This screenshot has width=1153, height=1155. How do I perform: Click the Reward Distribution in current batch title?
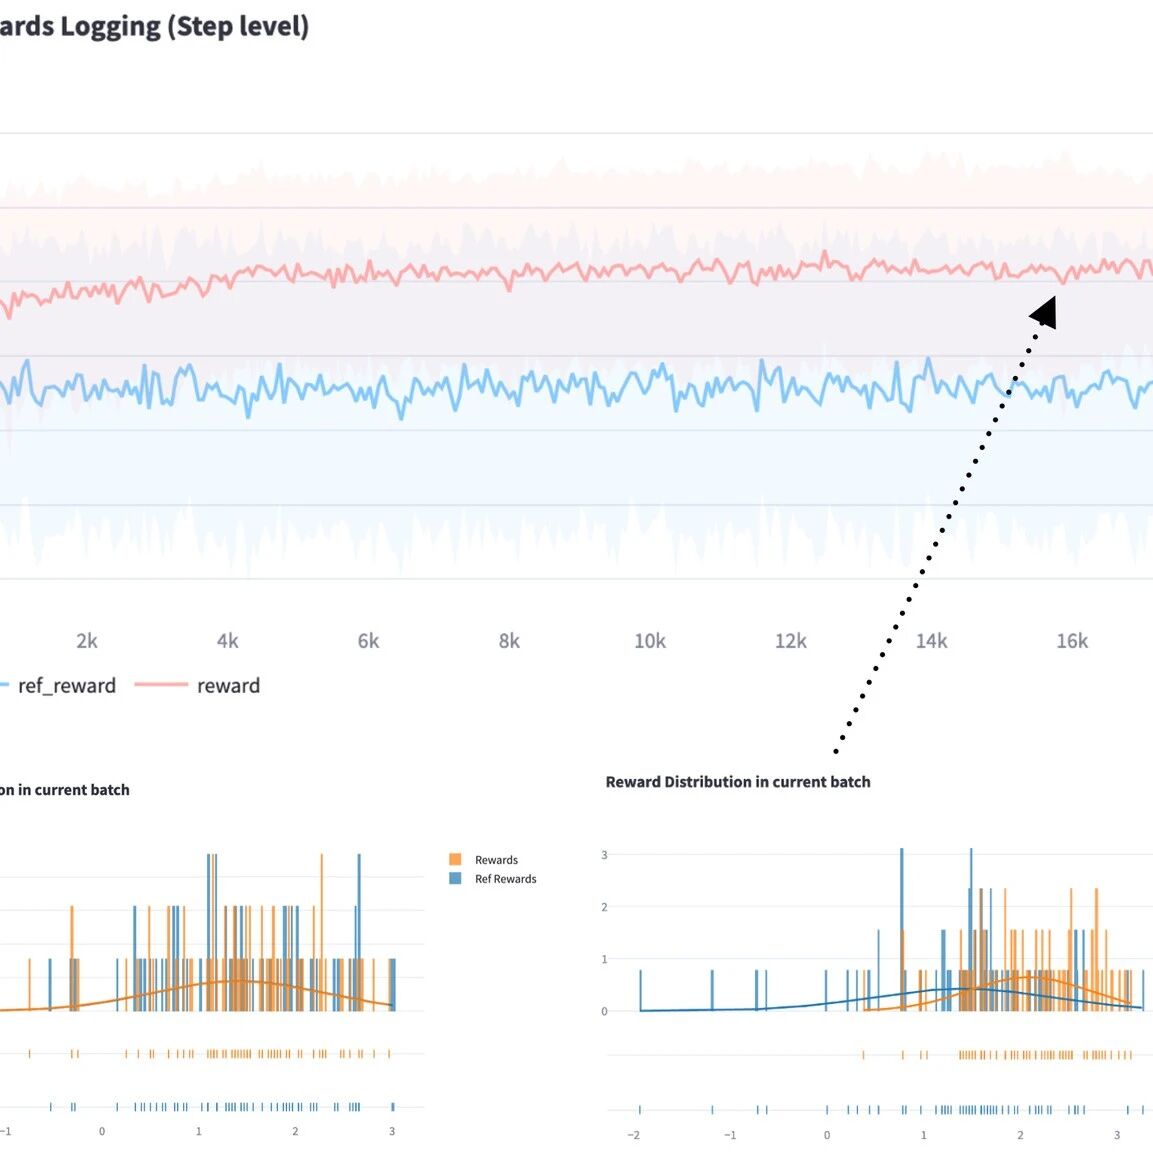737,782
